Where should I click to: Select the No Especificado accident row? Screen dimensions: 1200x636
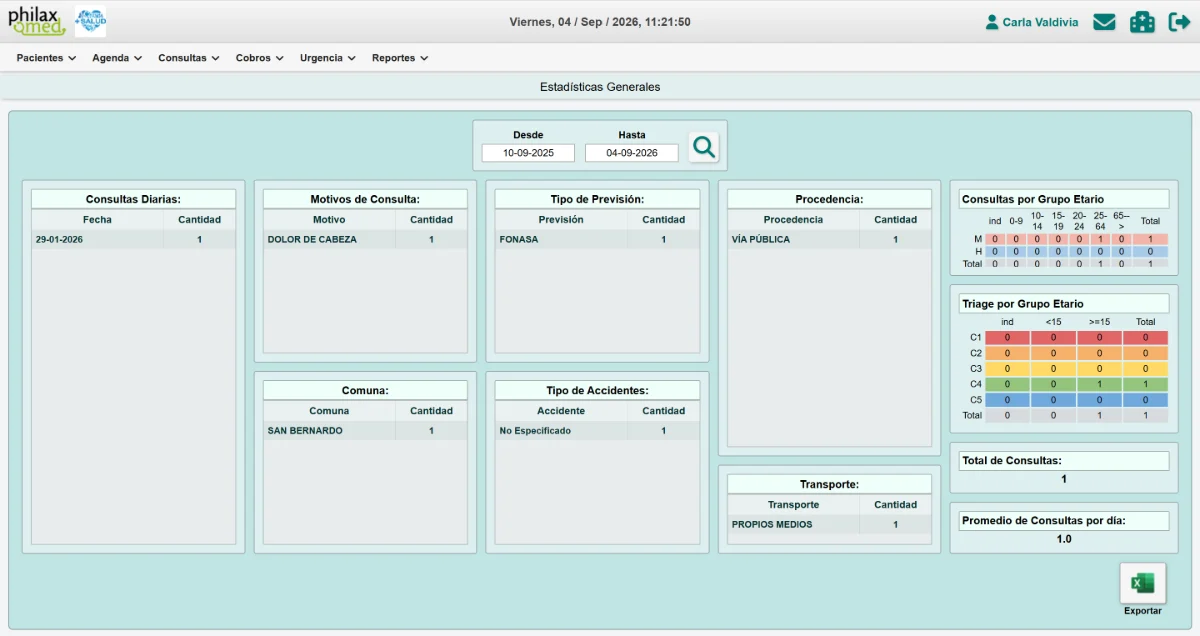click(x=598, y=431)
